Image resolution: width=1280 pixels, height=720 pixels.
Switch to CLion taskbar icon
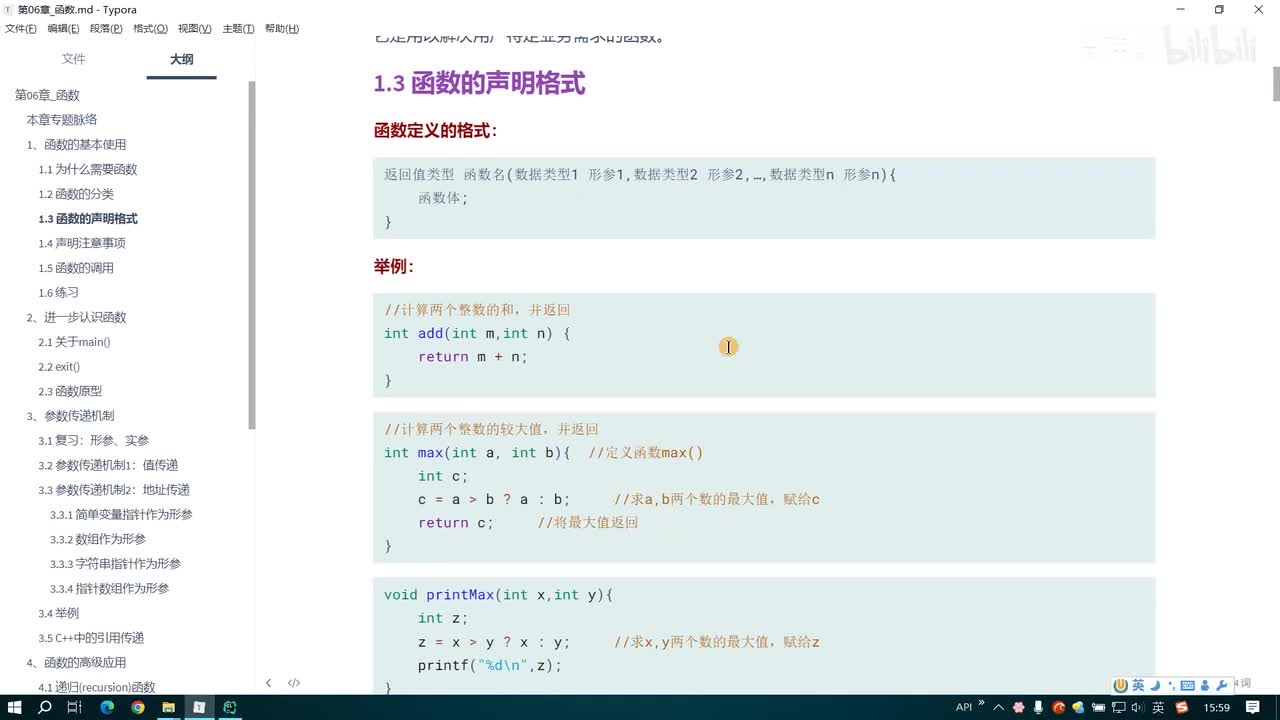coord(230,707)
